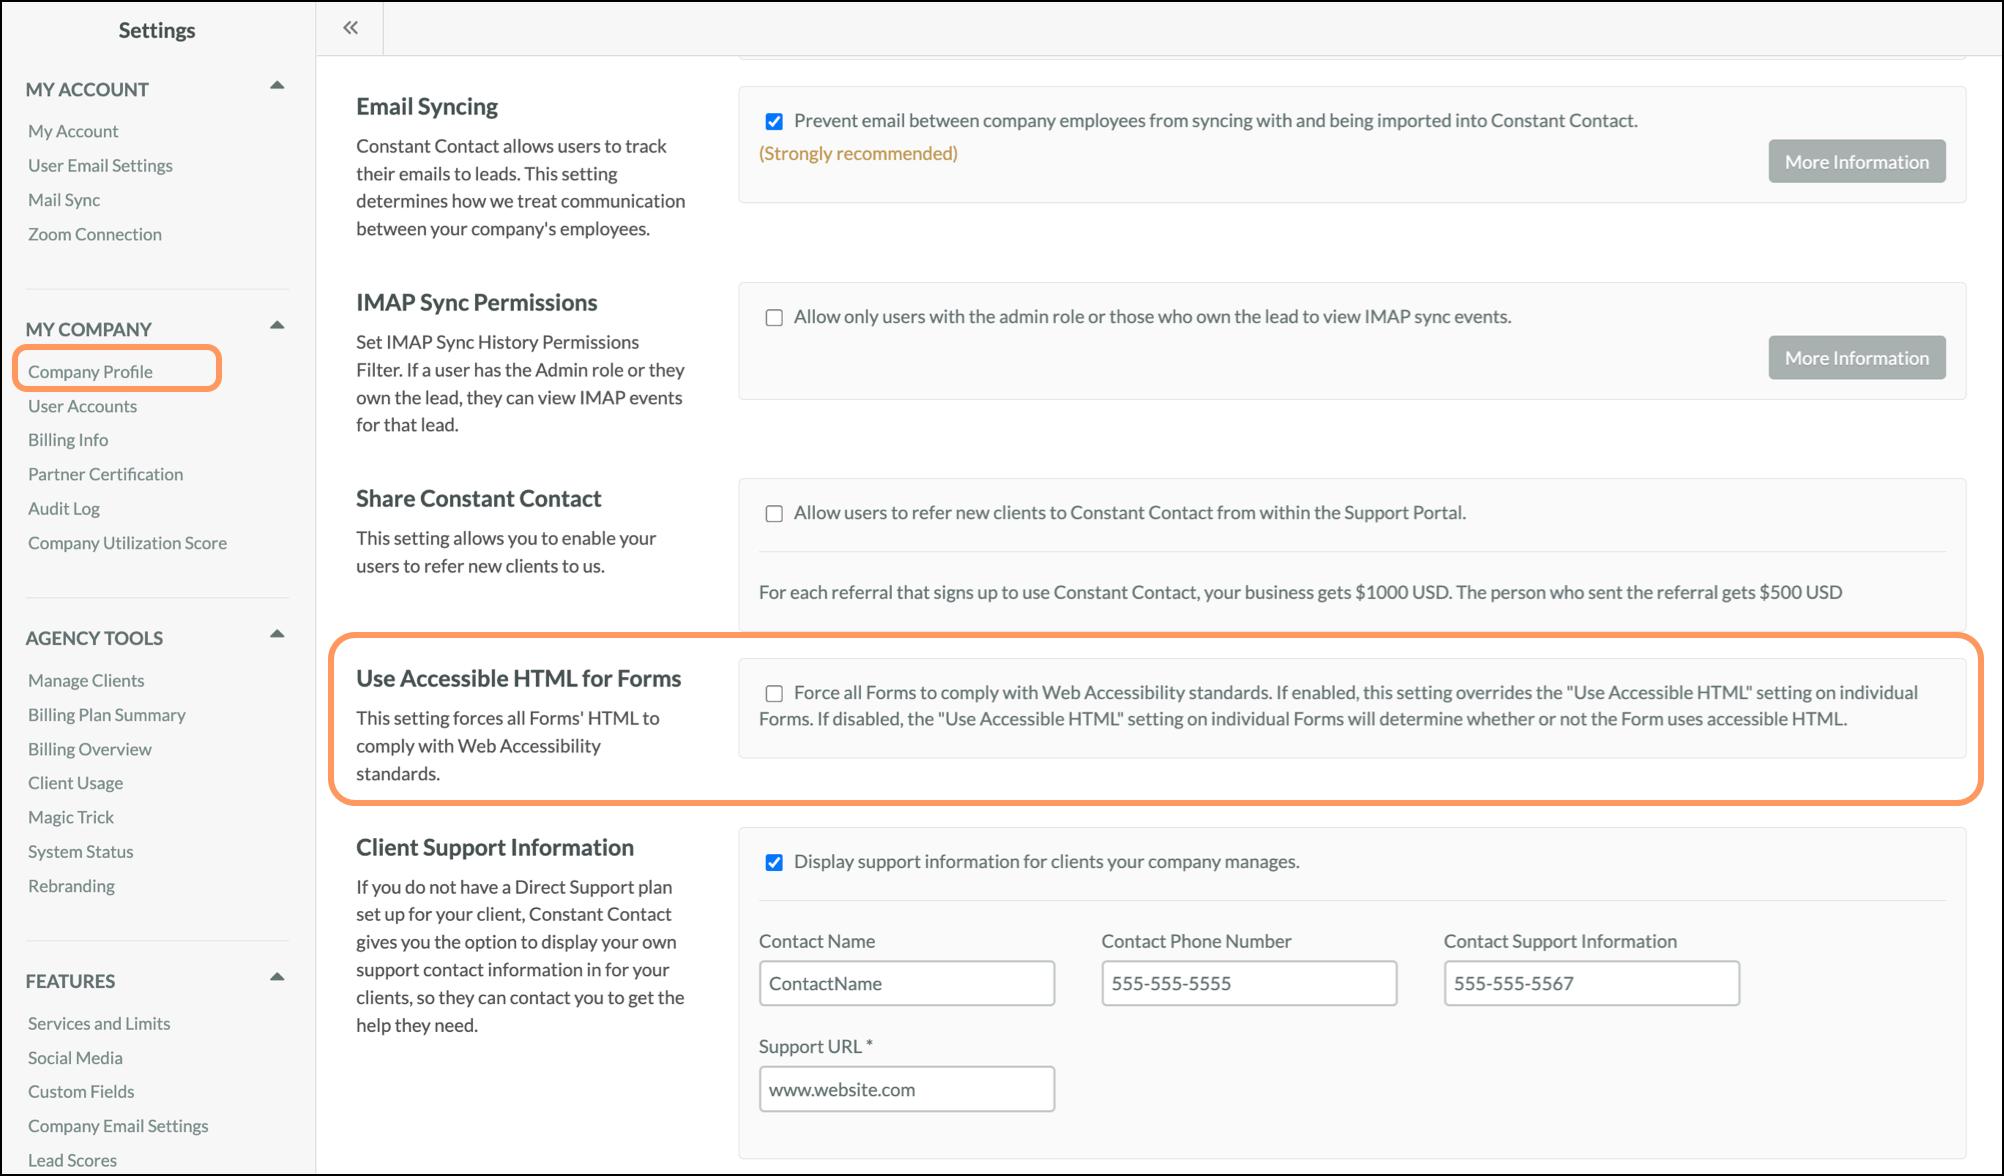This screenshot has width=2004, height=1176.
Task: Collapse the MY COMPANY section
Action: pyautogui.click(x=277, y=327)
